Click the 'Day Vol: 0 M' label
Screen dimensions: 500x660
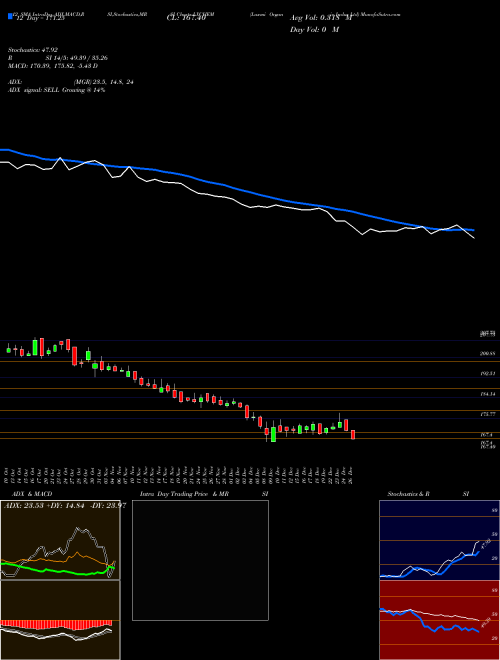tap(314, 30)
